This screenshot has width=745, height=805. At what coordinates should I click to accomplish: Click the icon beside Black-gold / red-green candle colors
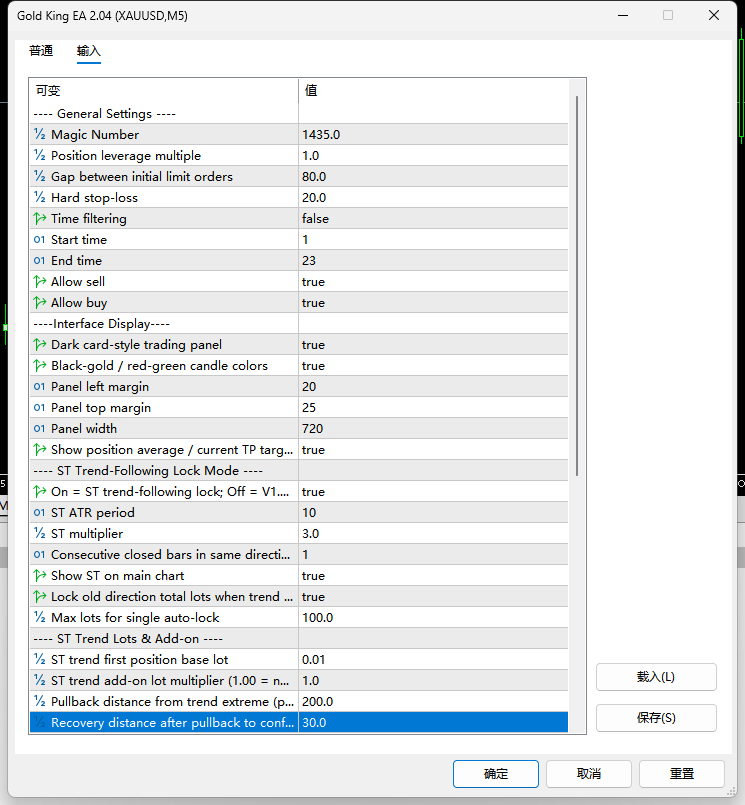(40, 366)
